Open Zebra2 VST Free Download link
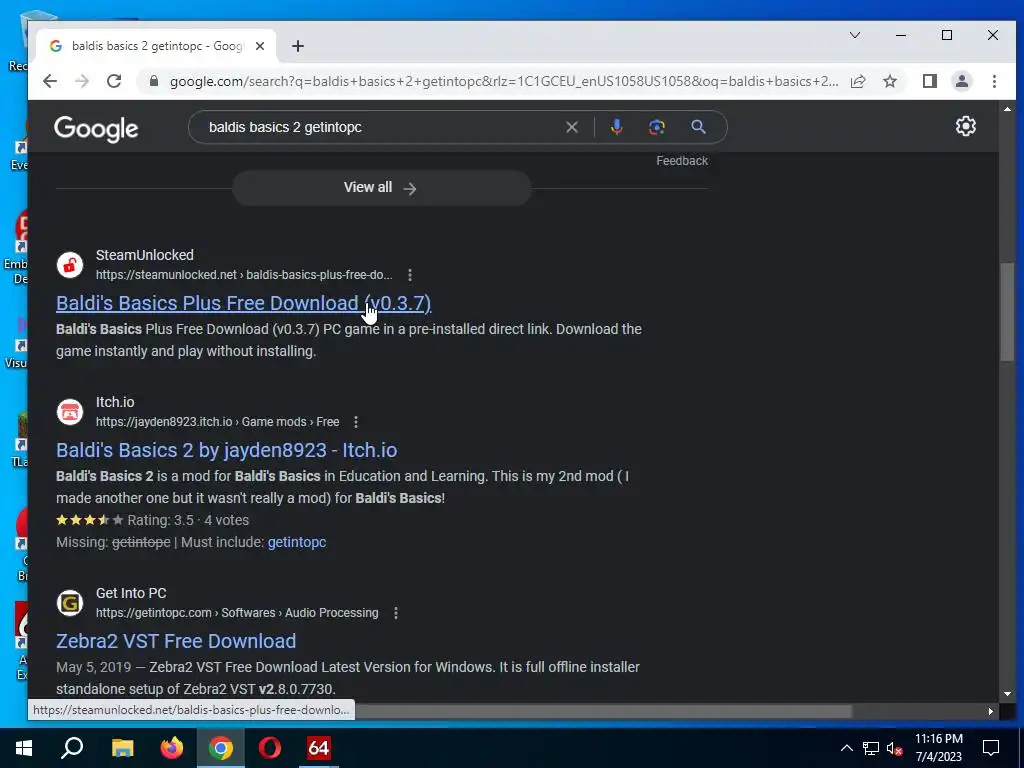Viewport: 1024px width, 768px height. pos(176,641)
